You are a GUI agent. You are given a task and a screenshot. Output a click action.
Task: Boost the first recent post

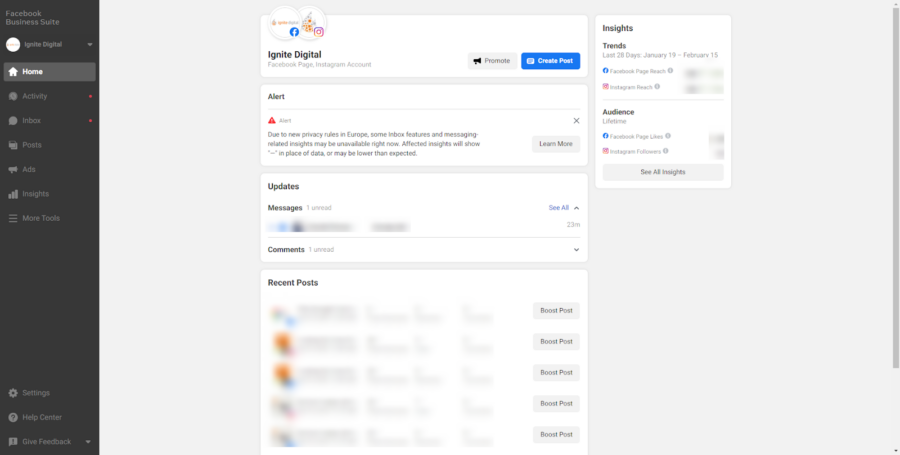(x=556, y=310)
